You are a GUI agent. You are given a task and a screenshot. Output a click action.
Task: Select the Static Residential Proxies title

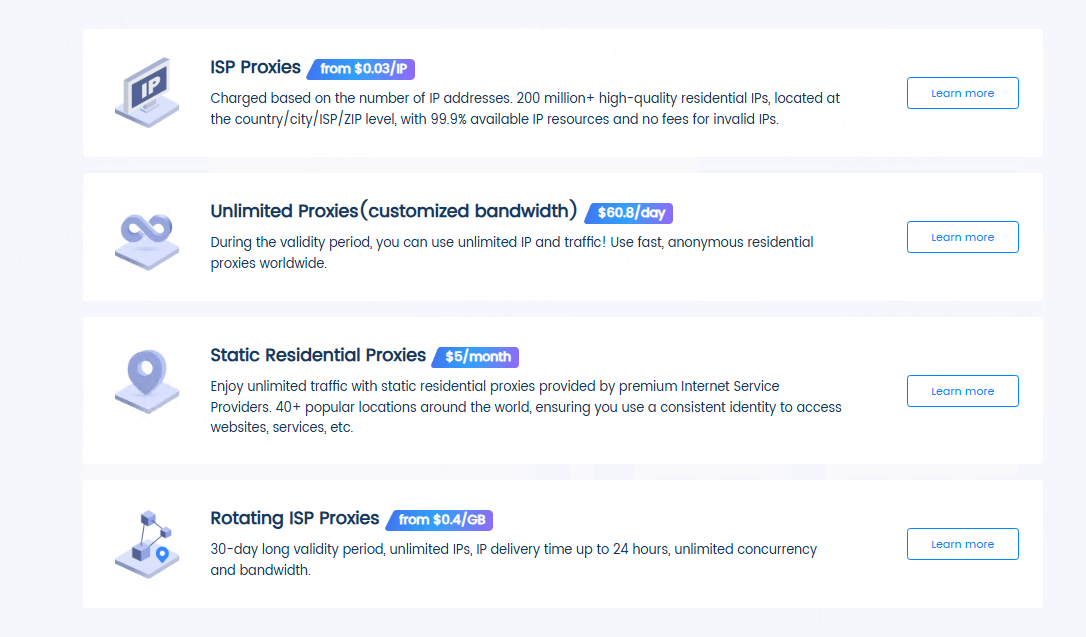tap(318, 355)
